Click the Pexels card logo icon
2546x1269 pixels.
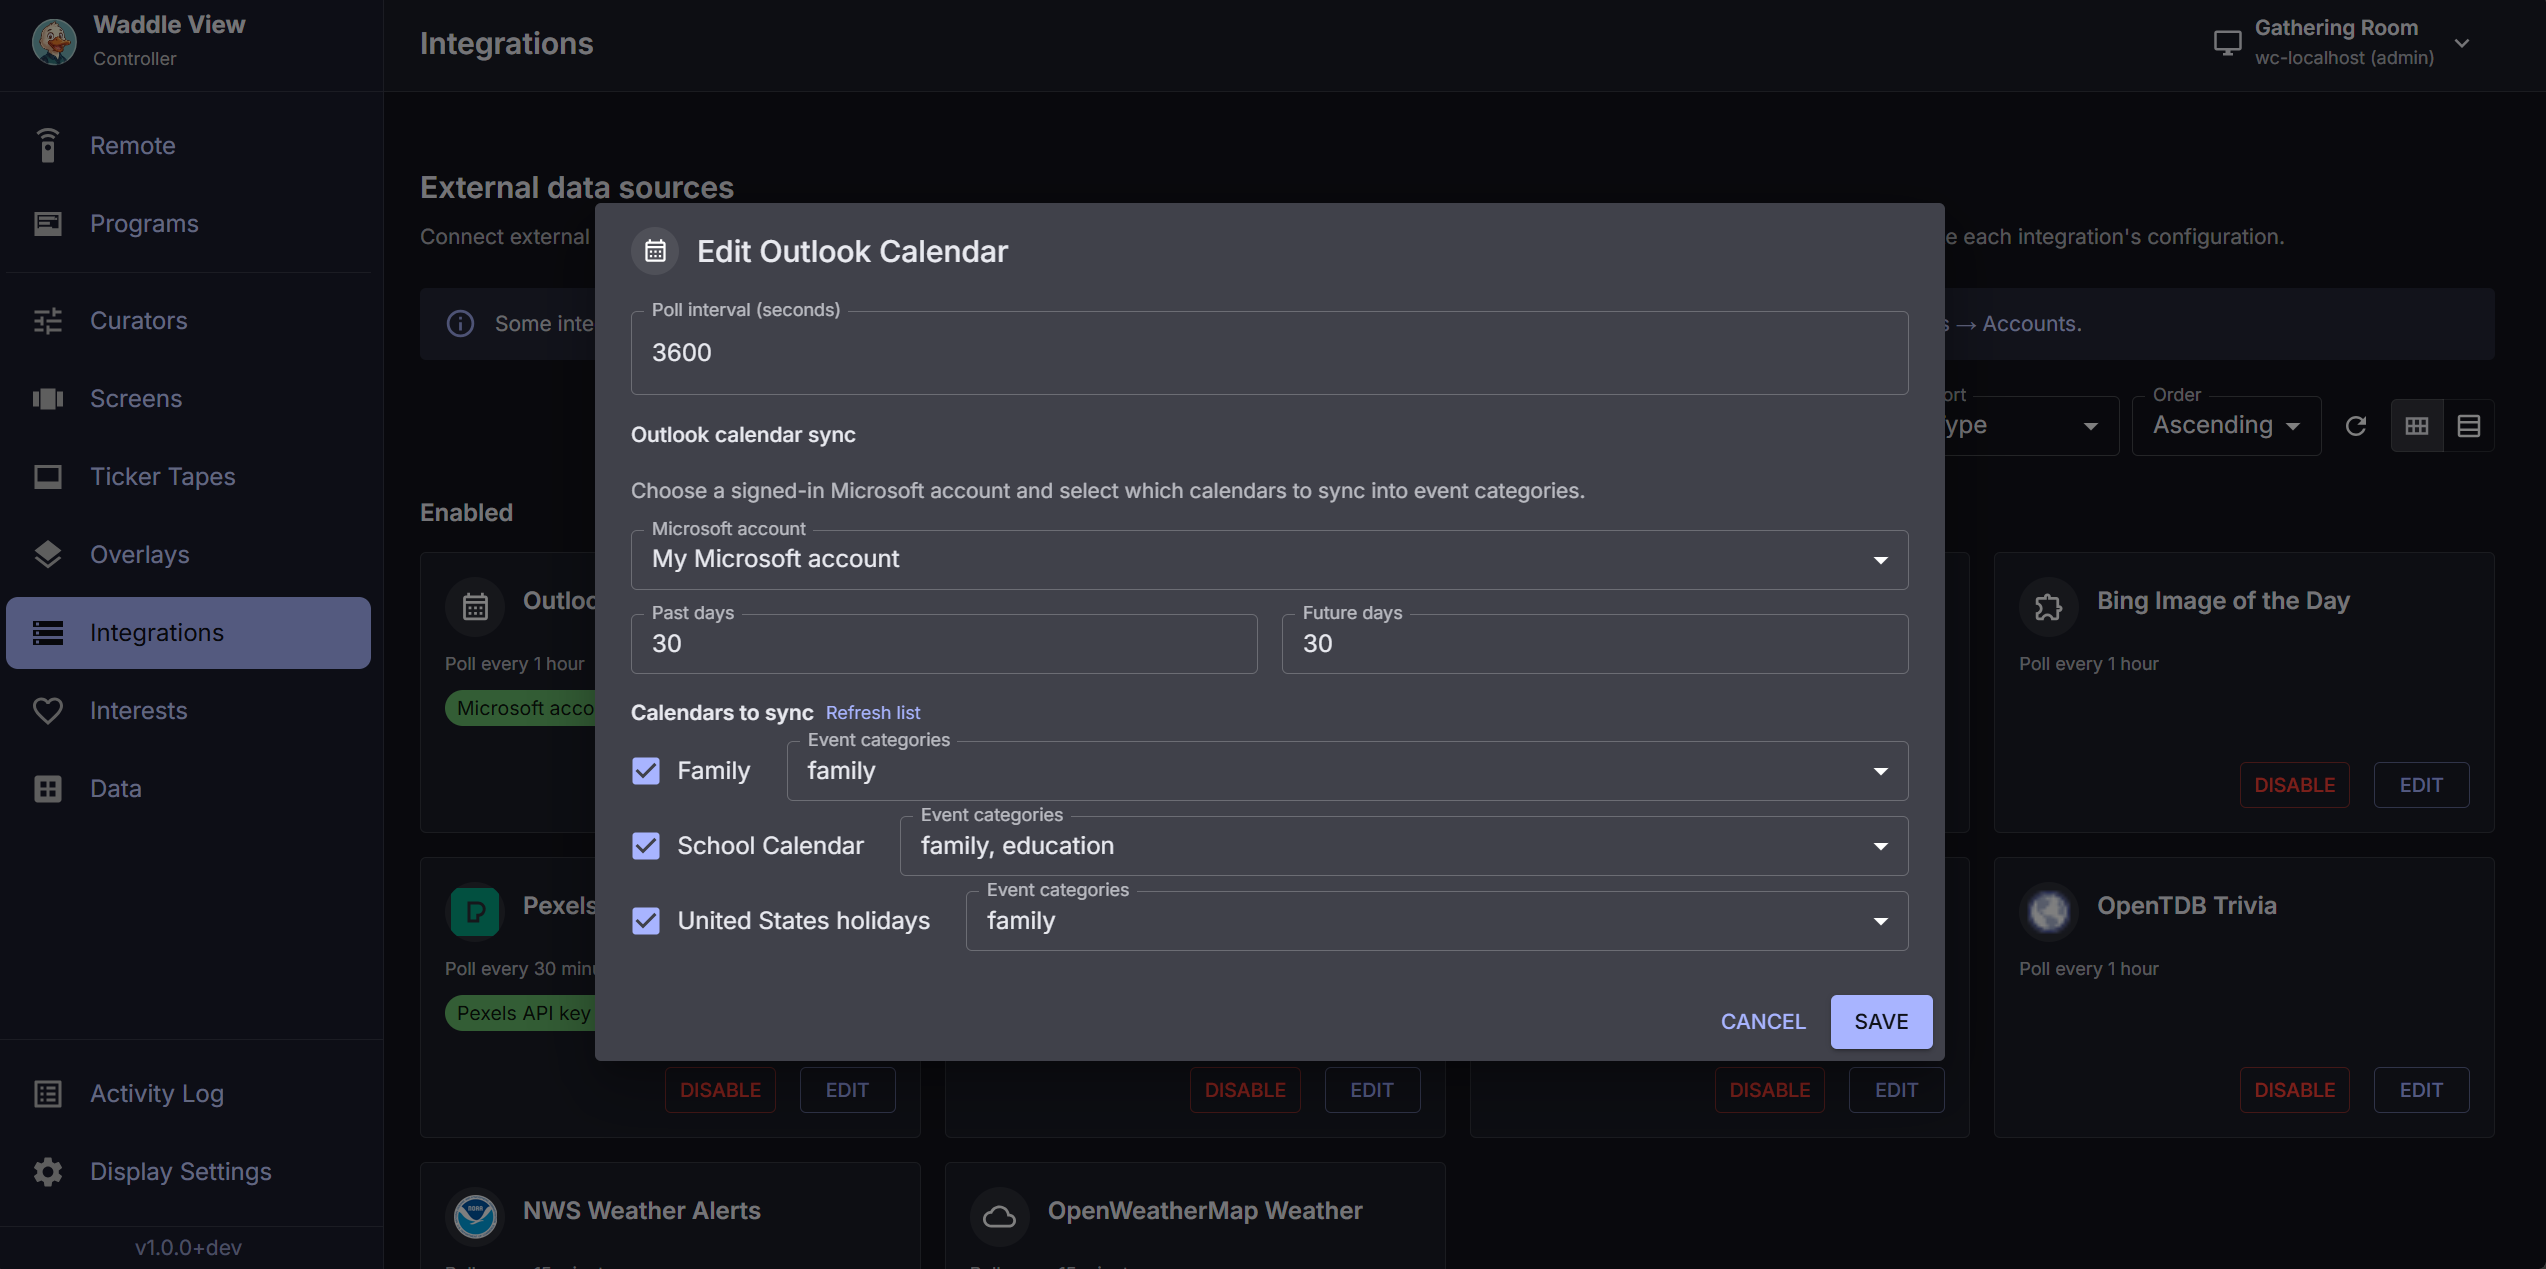475,912
